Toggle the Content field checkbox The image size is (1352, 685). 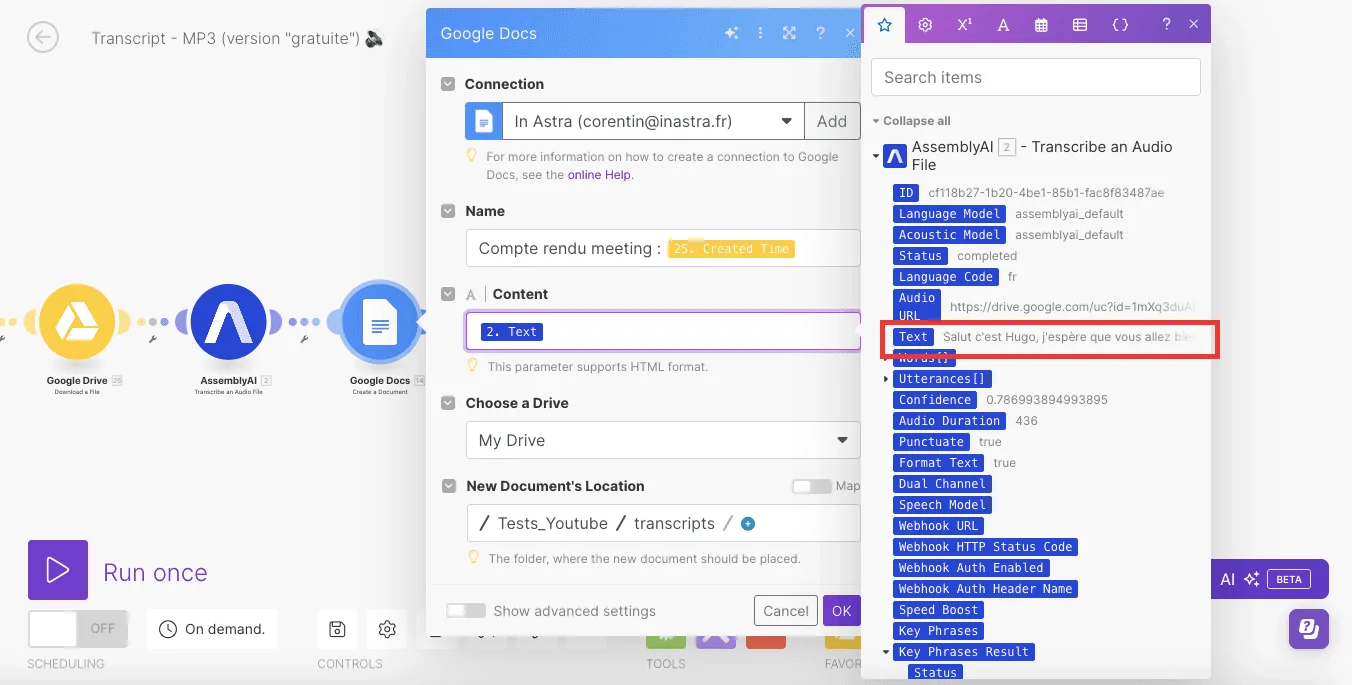(448, 294)
